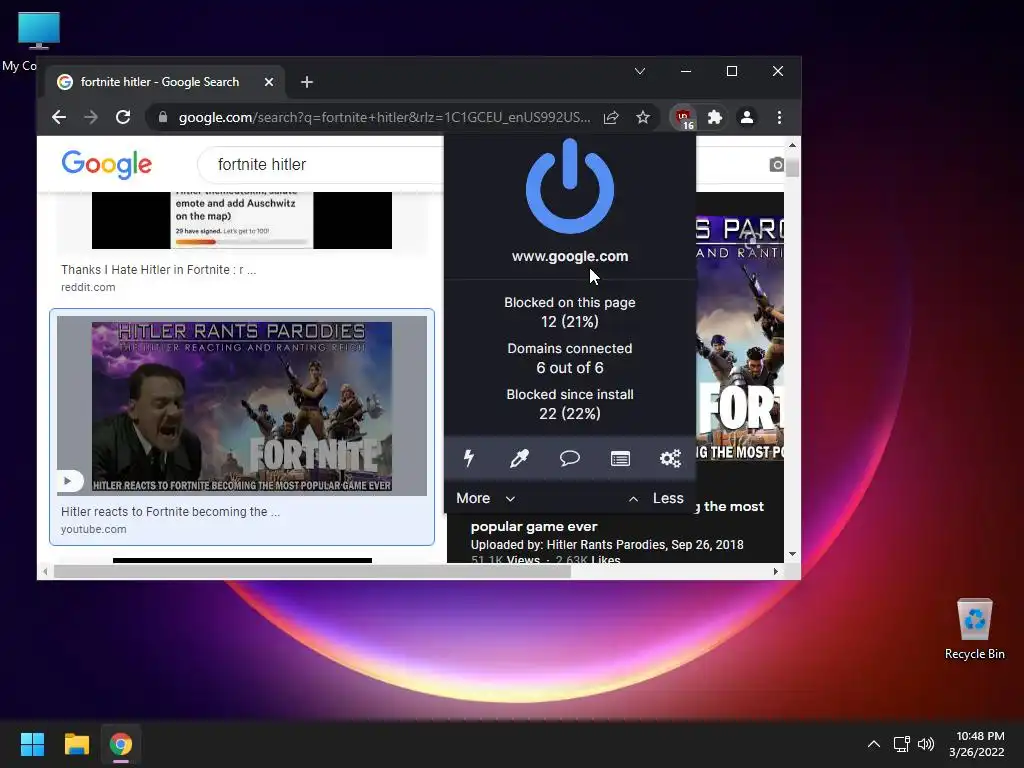Search by image camera icon

pyautogui.click(x=776, y=165)
